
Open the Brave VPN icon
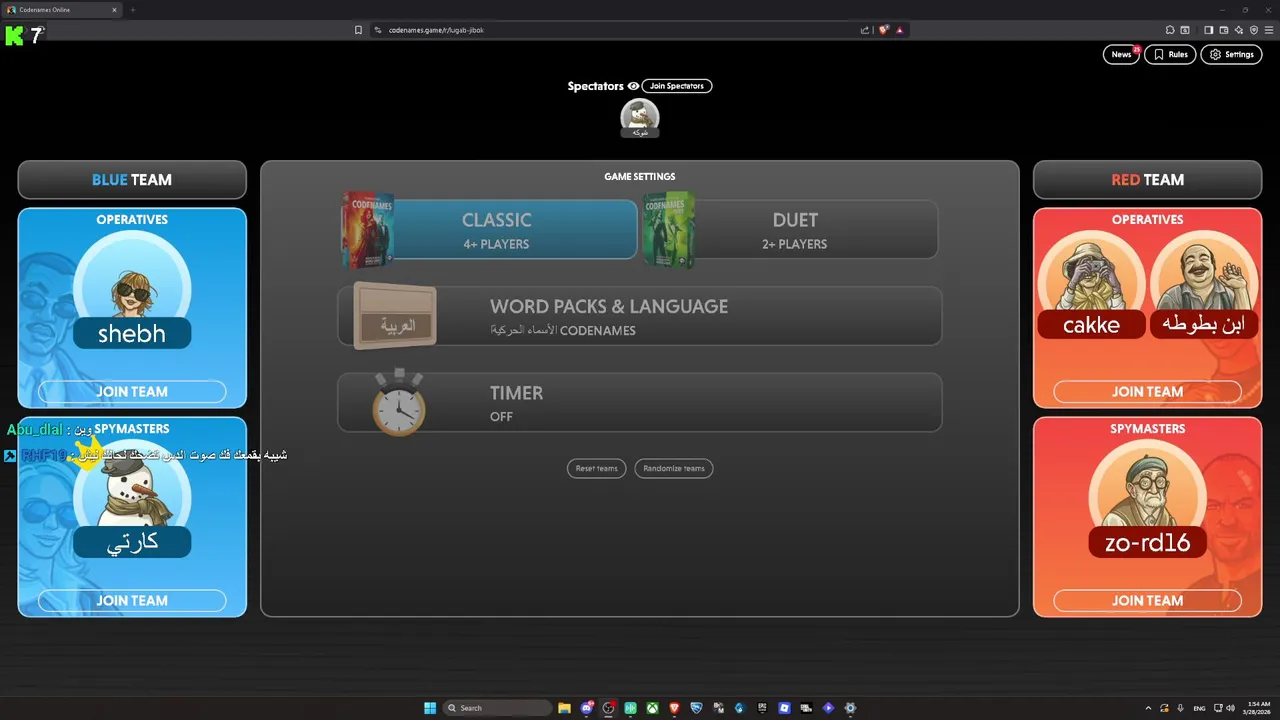click(x=1254, y=30)
